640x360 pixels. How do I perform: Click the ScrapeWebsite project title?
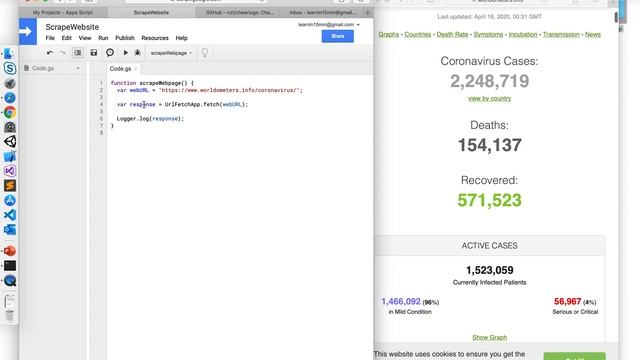tap(72, 27)
